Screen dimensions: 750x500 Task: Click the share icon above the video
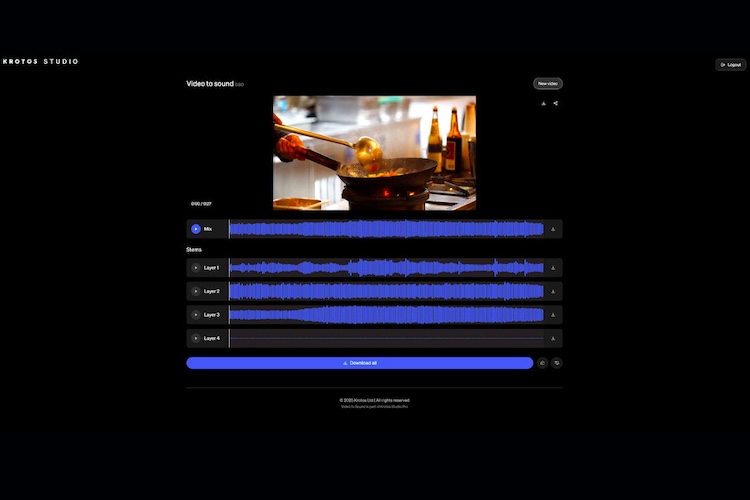click(556, 103)
